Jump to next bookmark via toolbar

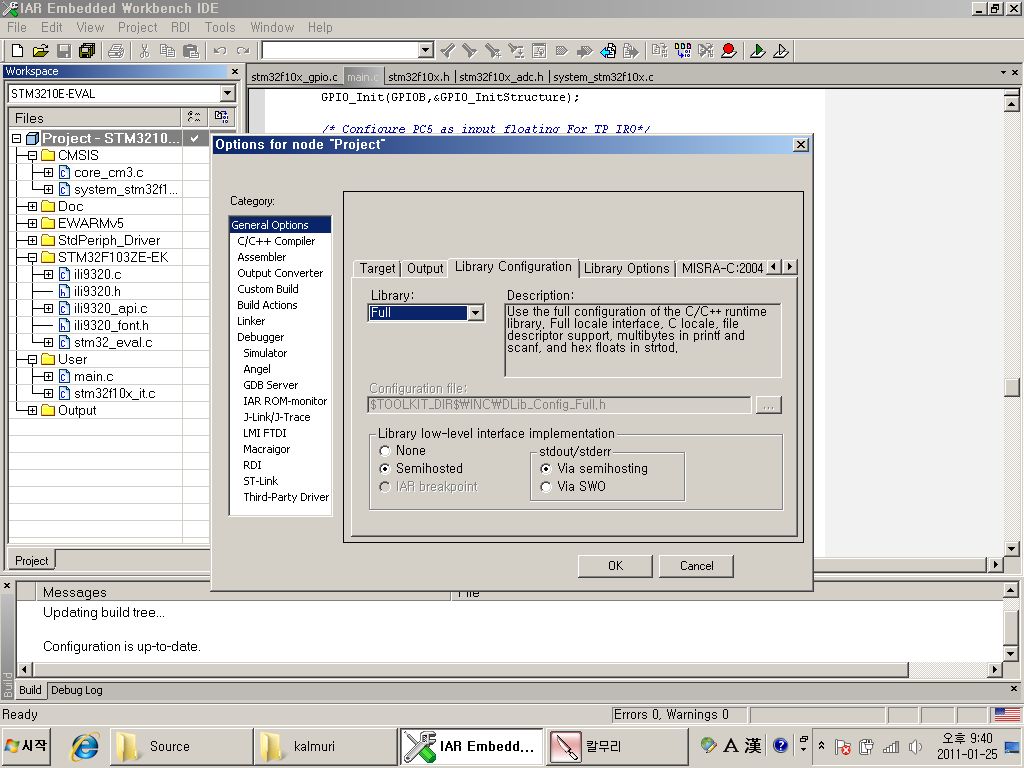(584, 50)
